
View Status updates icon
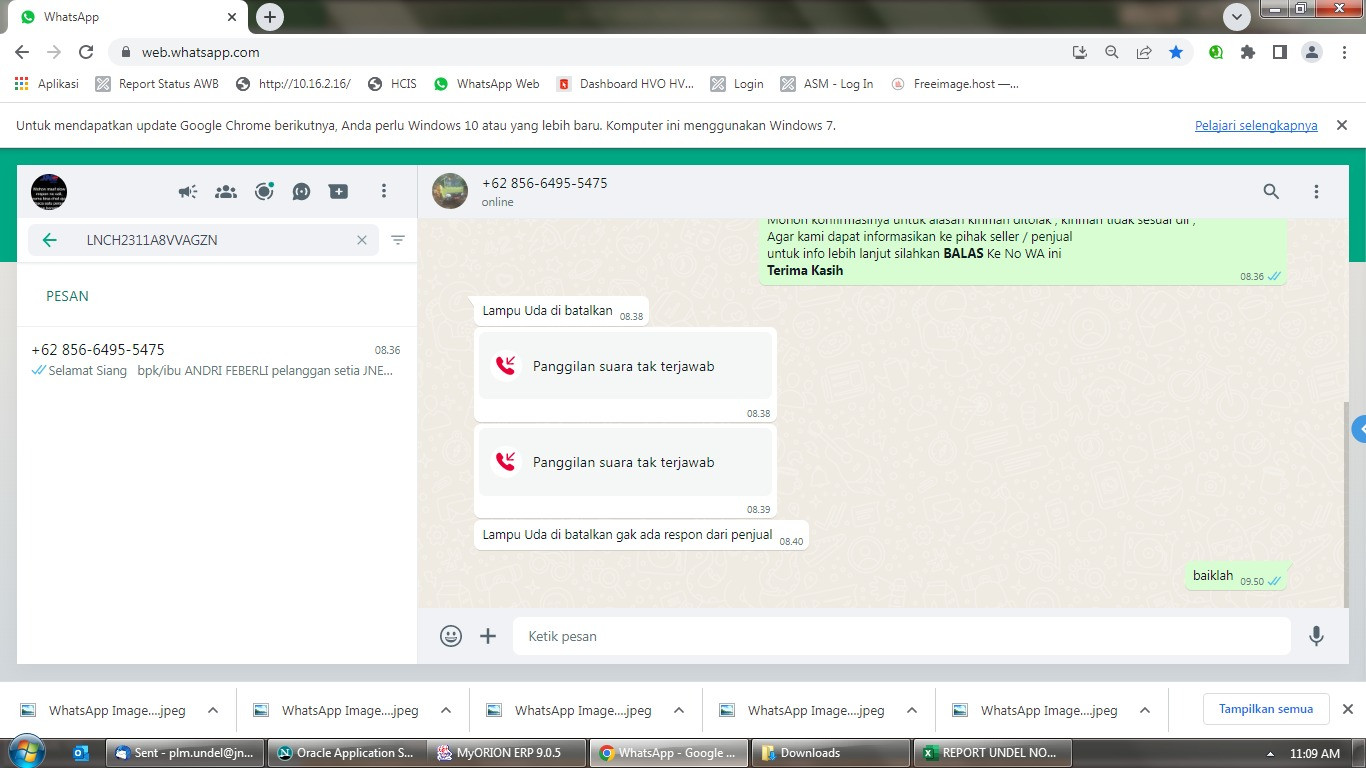point(264,191)
